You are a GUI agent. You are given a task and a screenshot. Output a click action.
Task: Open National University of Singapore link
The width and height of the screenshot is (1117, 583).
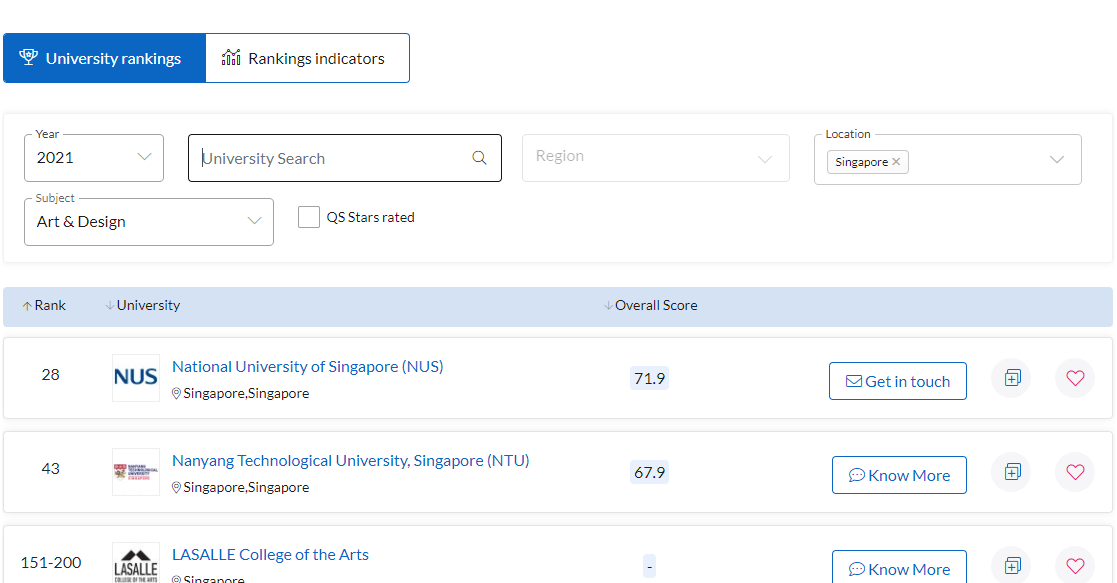307,367
